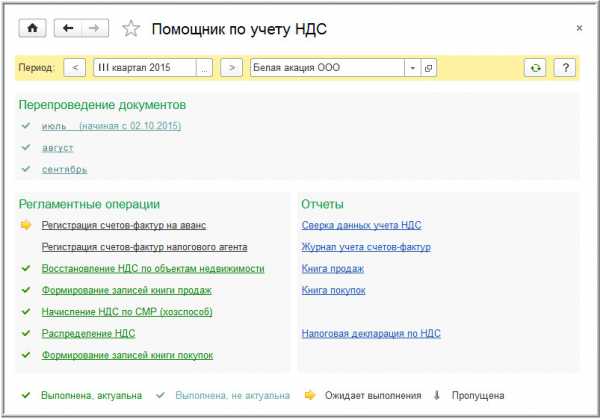The image size is (600, 419).
Task: Open period selection via the ellipsis button
Action: coord(204,67)
